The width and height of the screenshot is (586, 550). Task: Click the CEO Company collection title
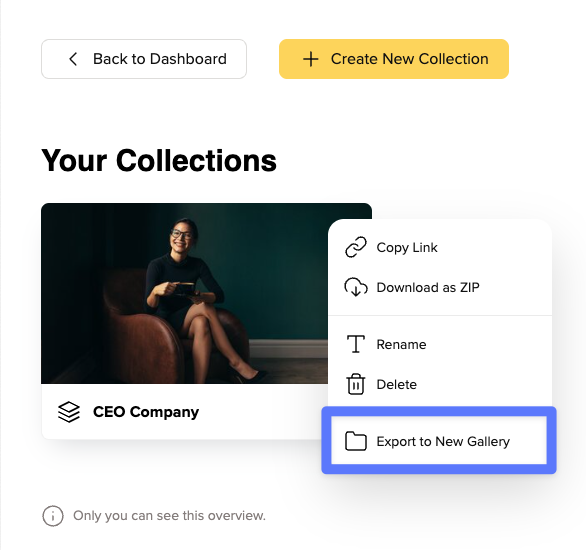pyautogui.click(x=146, y=412)
